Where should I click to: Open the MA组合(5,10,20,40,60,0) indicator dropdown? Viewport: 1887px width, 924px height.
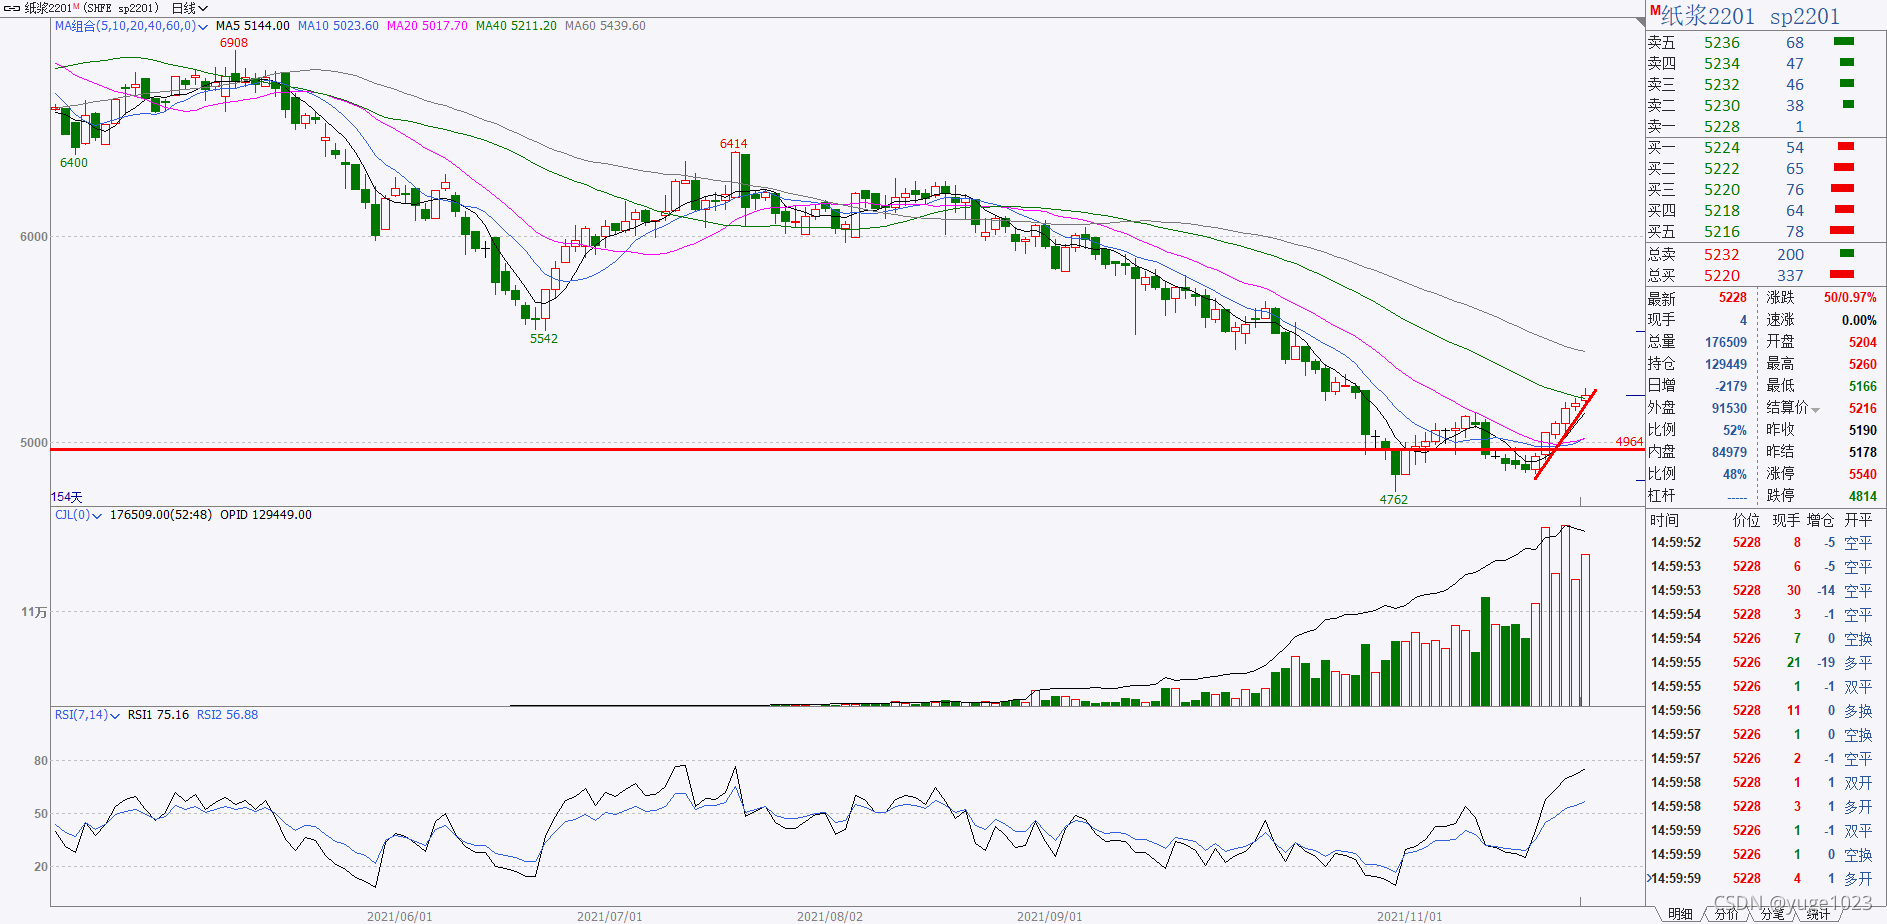[x=131, y=26]
